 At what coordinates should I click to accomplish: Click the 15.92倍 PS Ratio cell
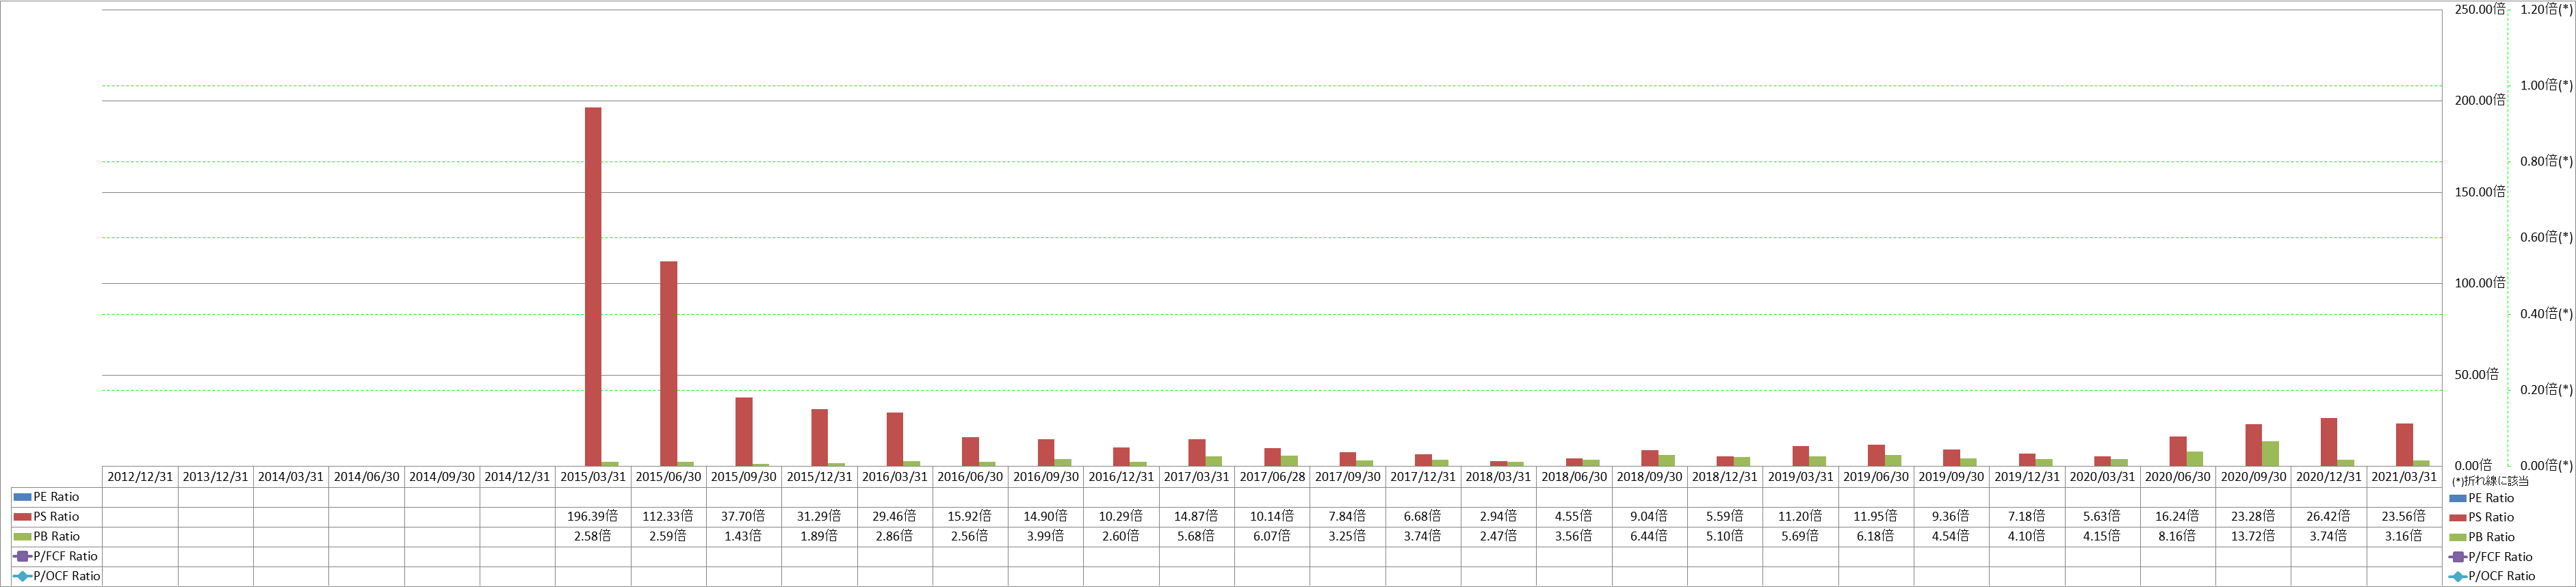click(x=970, y=517)
